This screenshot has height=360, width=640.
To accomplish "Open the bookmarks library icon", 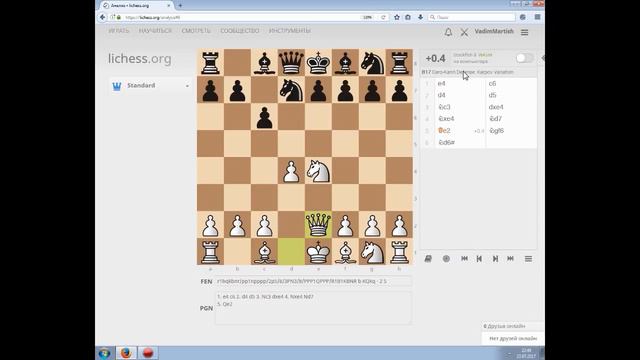I will pos(408,17).
